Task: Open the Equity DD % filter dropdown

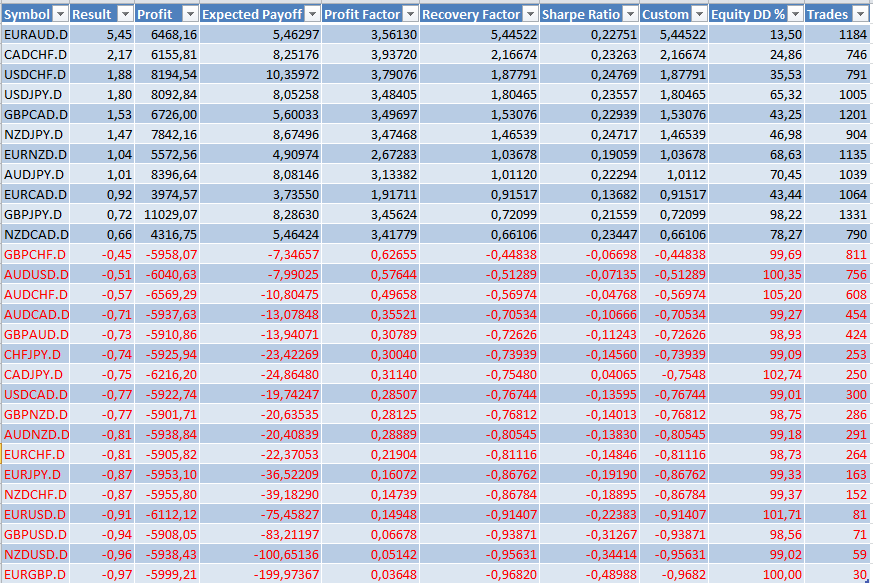Action: click(796, 14)
